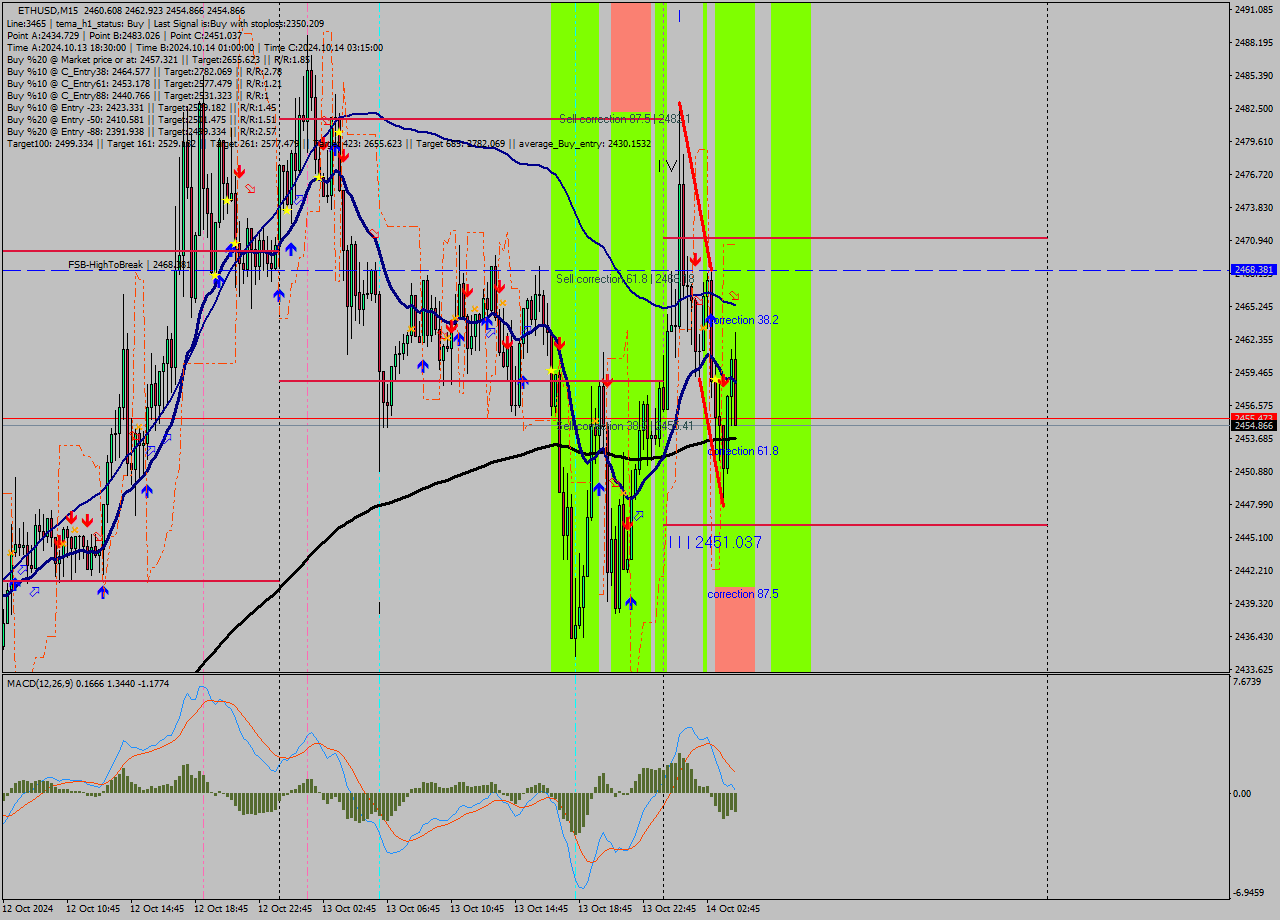Click the 2485.390 price axis value
Viewport: 1280px width, 920px height.
[1254, 75]
